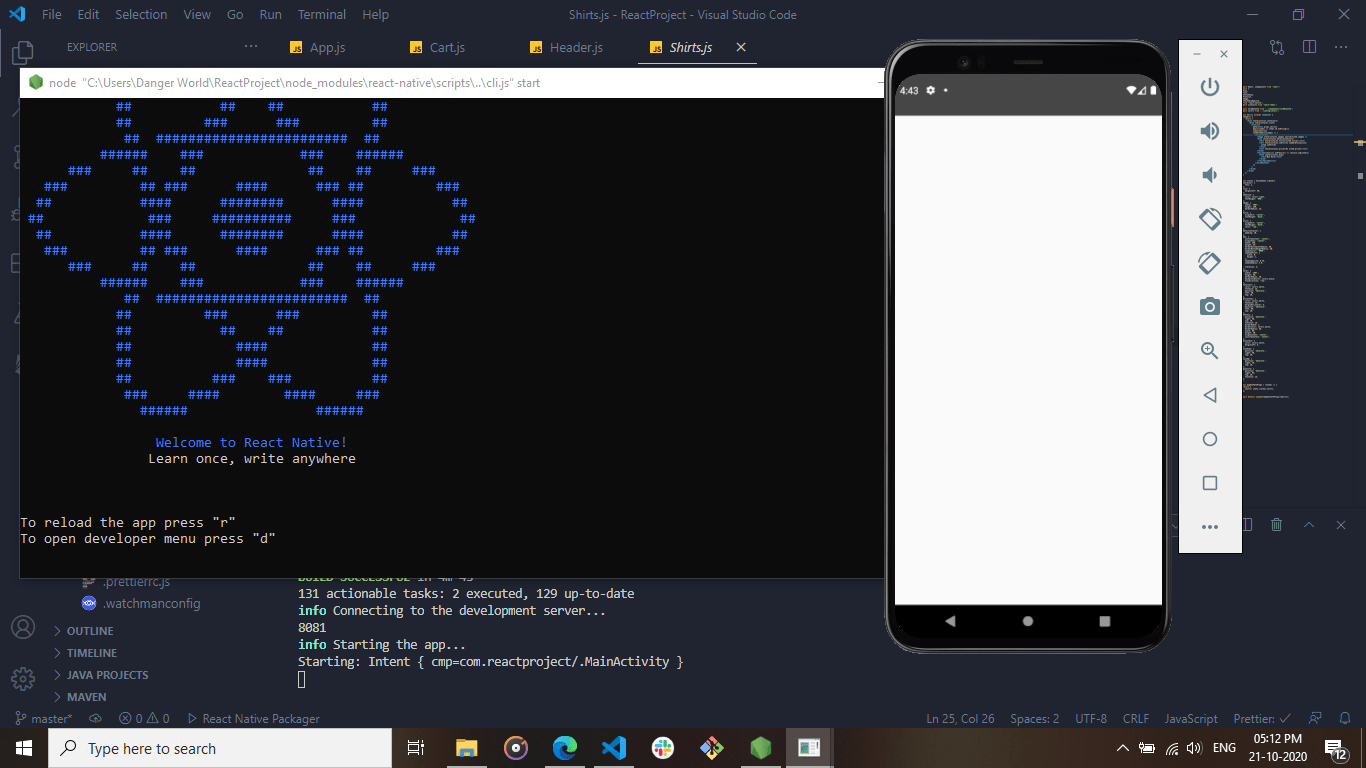This screenshot has width=1366, height=768.
Task: Rotate emulator right with second rotate icon
Action: pyautogui.click(x=1210, y=262)
